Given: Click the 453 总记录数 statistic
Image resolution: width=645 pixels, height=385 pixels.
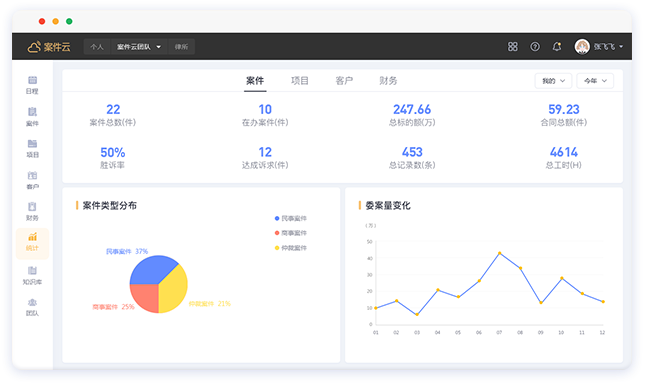Looking at the screenshot, I should pos(412,158).
